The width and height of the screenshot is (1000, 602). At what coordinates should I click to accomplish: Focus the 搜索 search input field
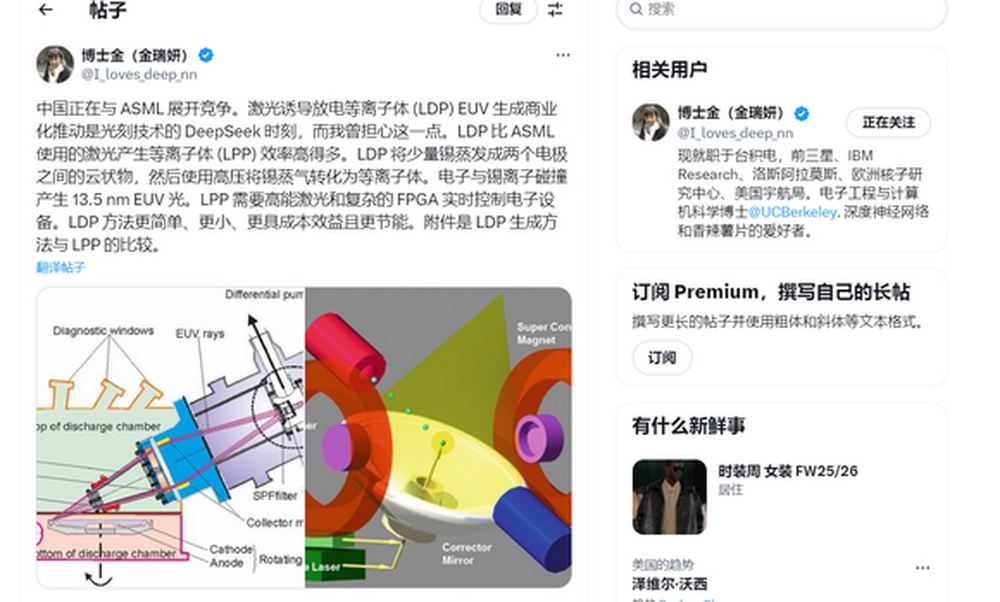click(x=781, y=10)
